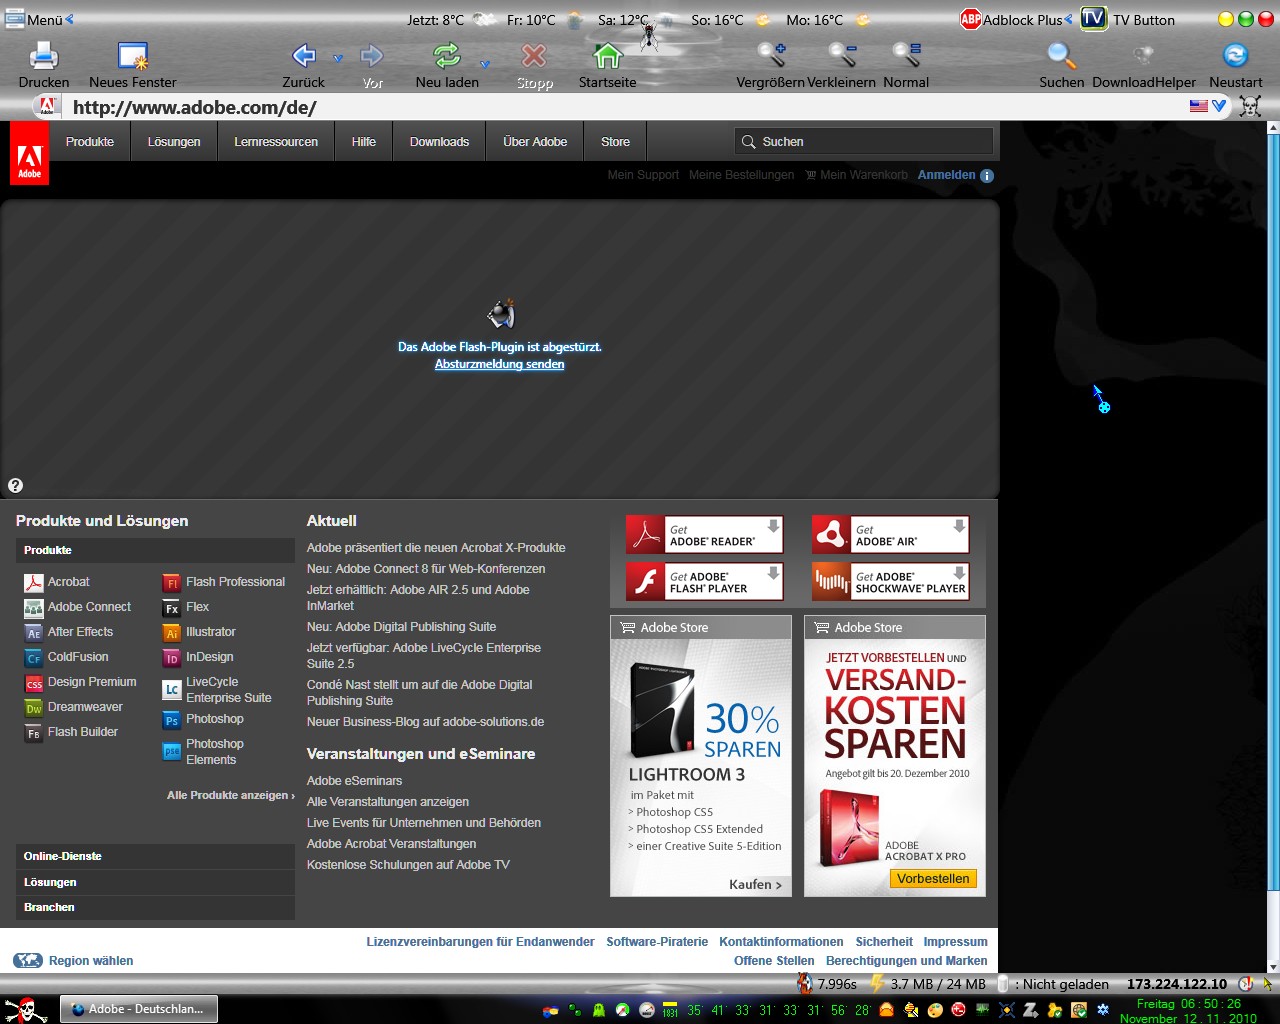Image resolution: width=1280 pixels, height=1024 pixels.
Task: Click the Acrobat product icon
Action: 34,583
